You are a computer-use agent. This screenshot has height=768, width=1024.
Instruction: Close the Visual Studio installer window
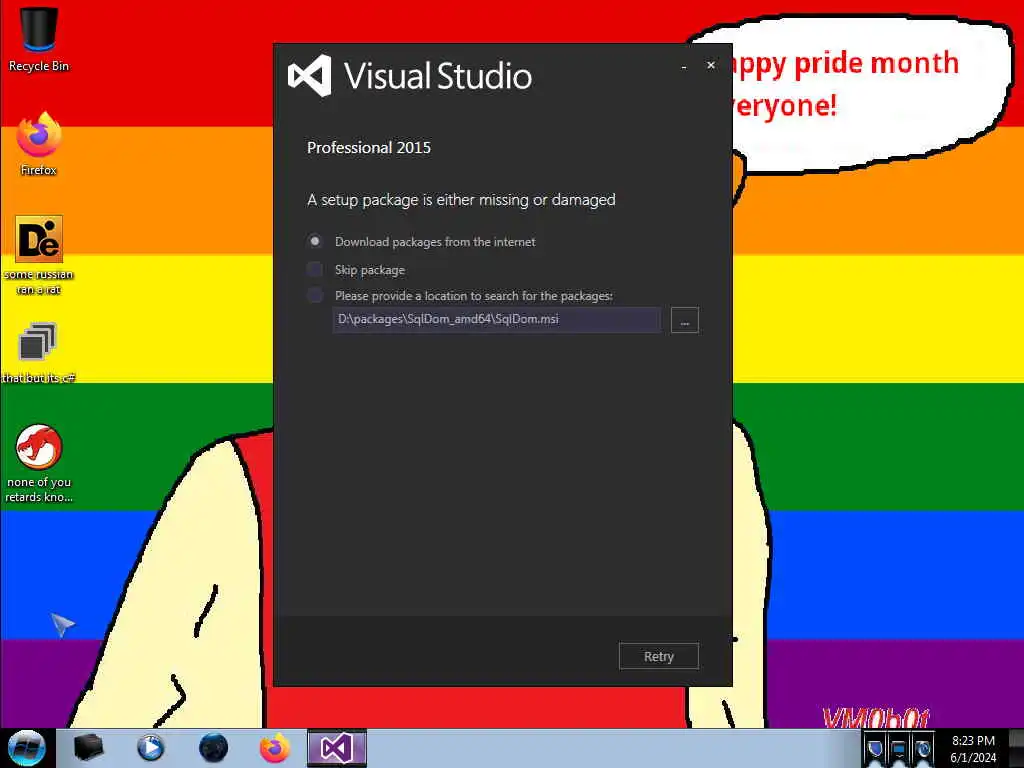coord(711,65)
